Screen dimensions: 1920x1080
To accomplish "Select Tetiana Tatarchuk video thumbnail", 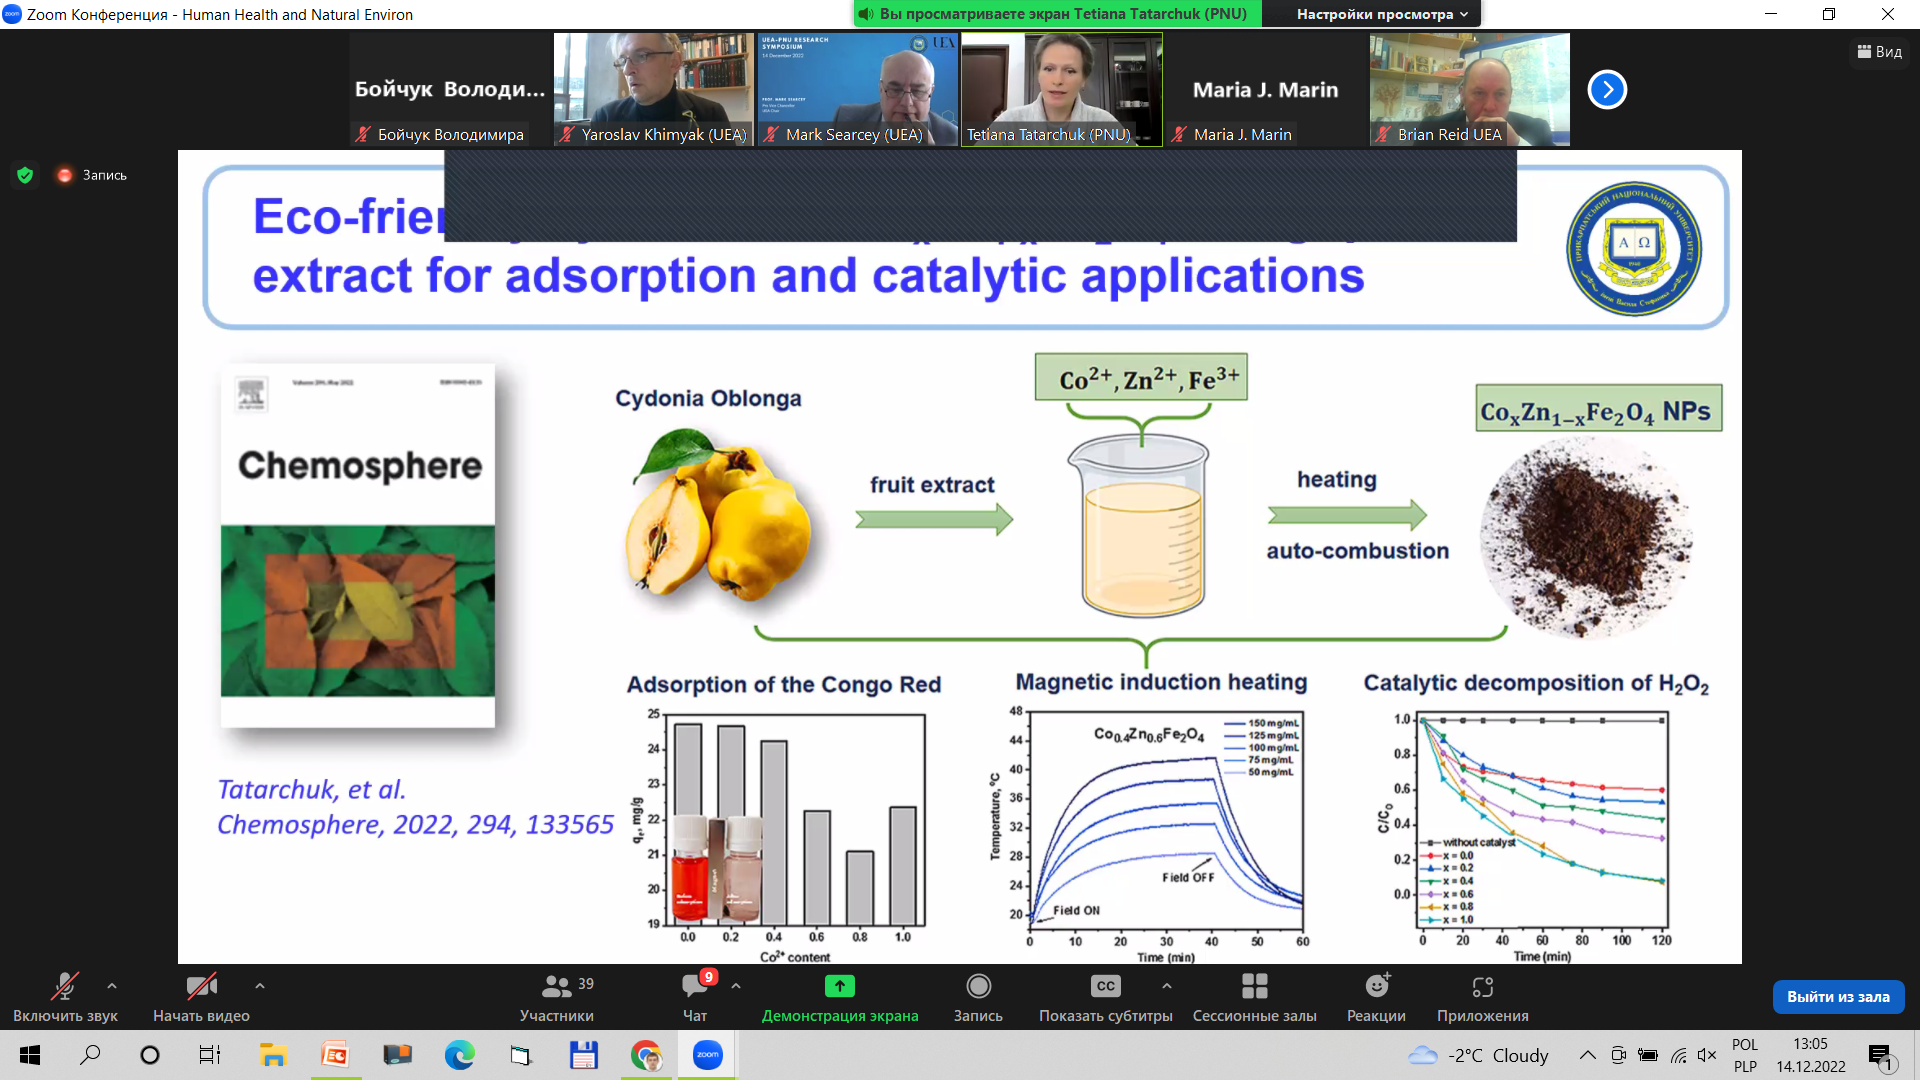I will (1061, 90).
